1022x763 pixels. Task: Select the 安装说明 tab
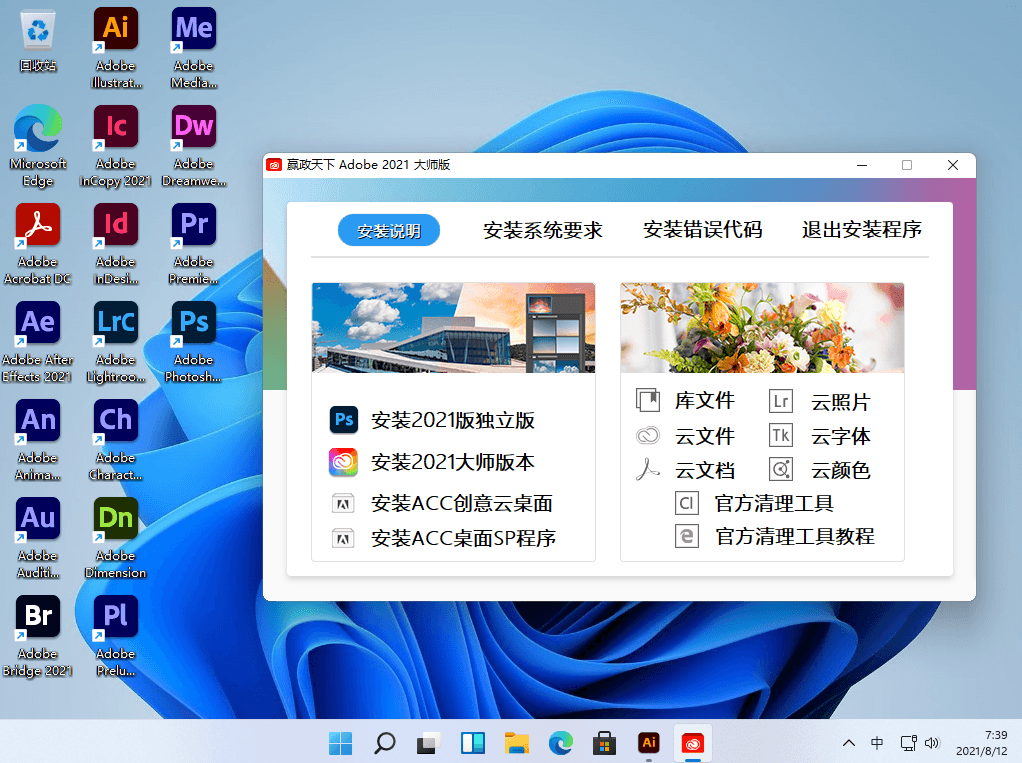(x=389, y=230)
